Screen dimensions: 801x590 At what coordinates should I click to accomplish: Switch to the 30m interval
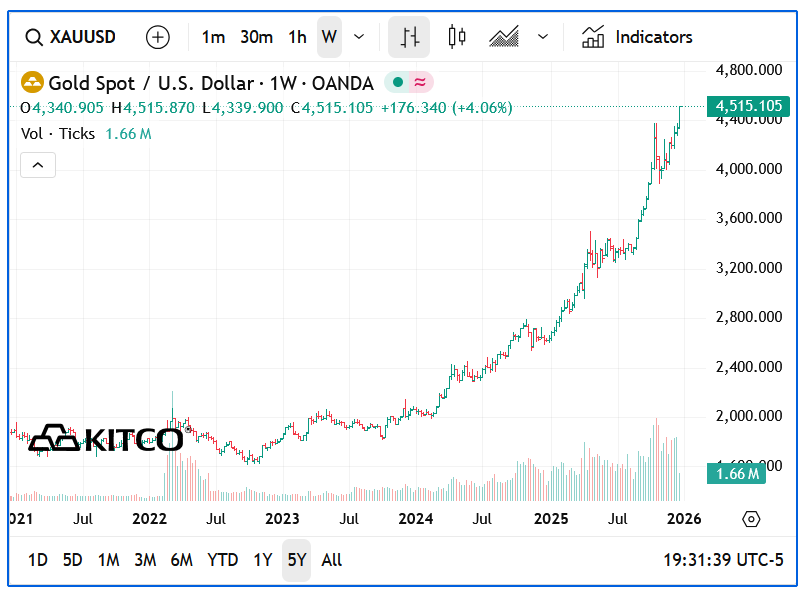pyautogui.click(x=256, y=37)
